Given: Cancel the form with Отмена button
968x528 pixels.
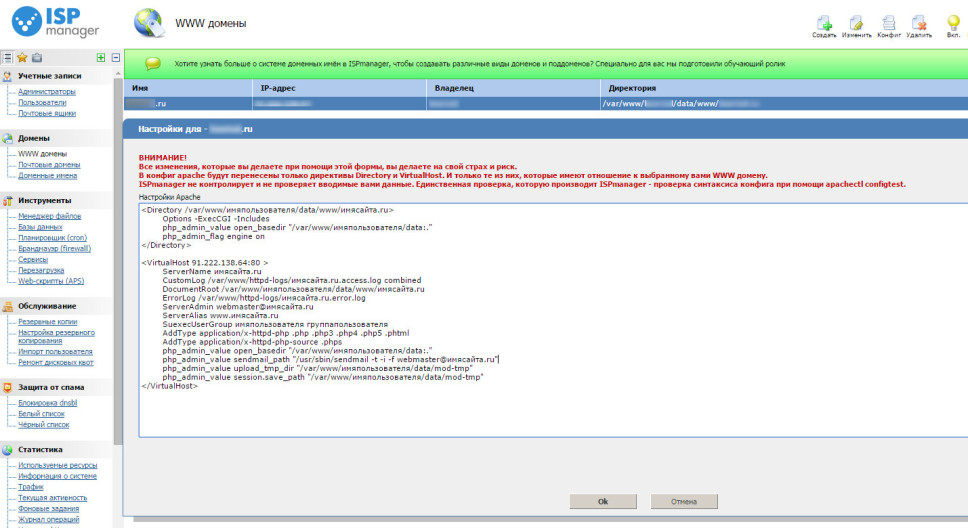Looking at the screenshot, I should (x=684, y=501).
